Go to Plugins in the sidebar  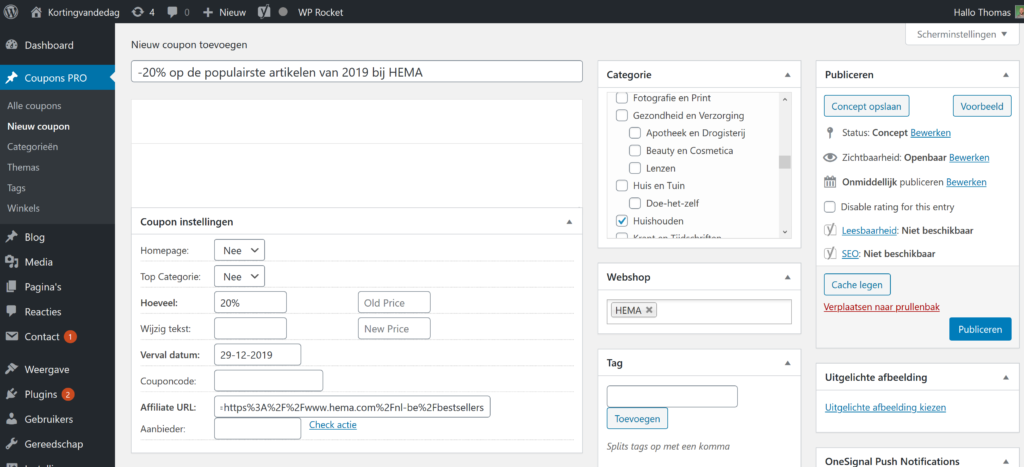click(x=41, y=394)
